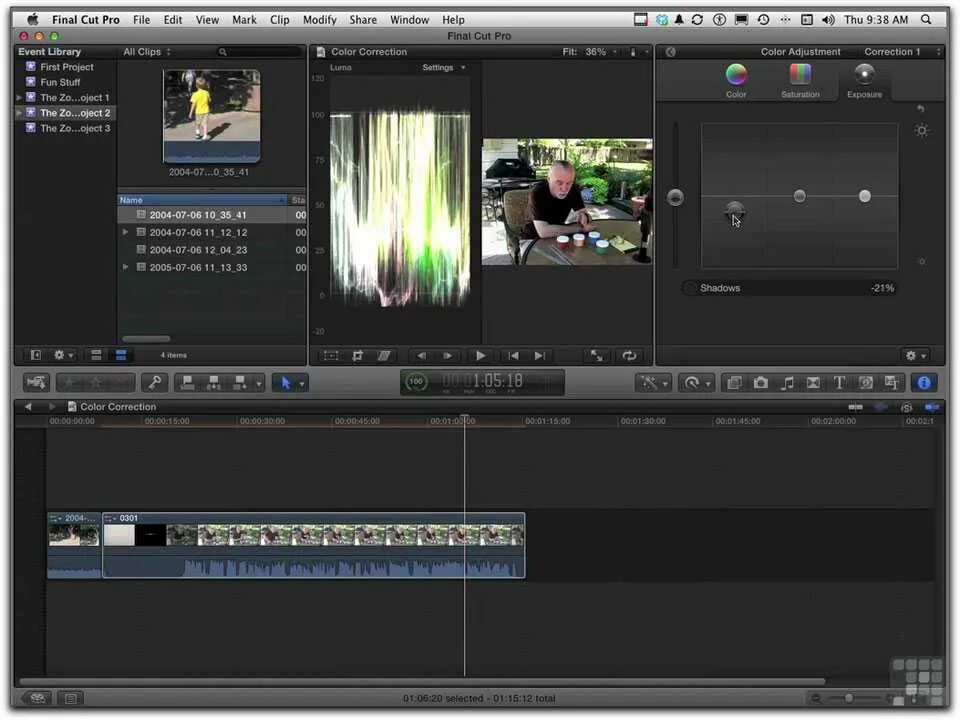The width and height of the screenshot is (960, 720).
Task: Expand The Zo...oject 1 event
Action: click(19, 97)
